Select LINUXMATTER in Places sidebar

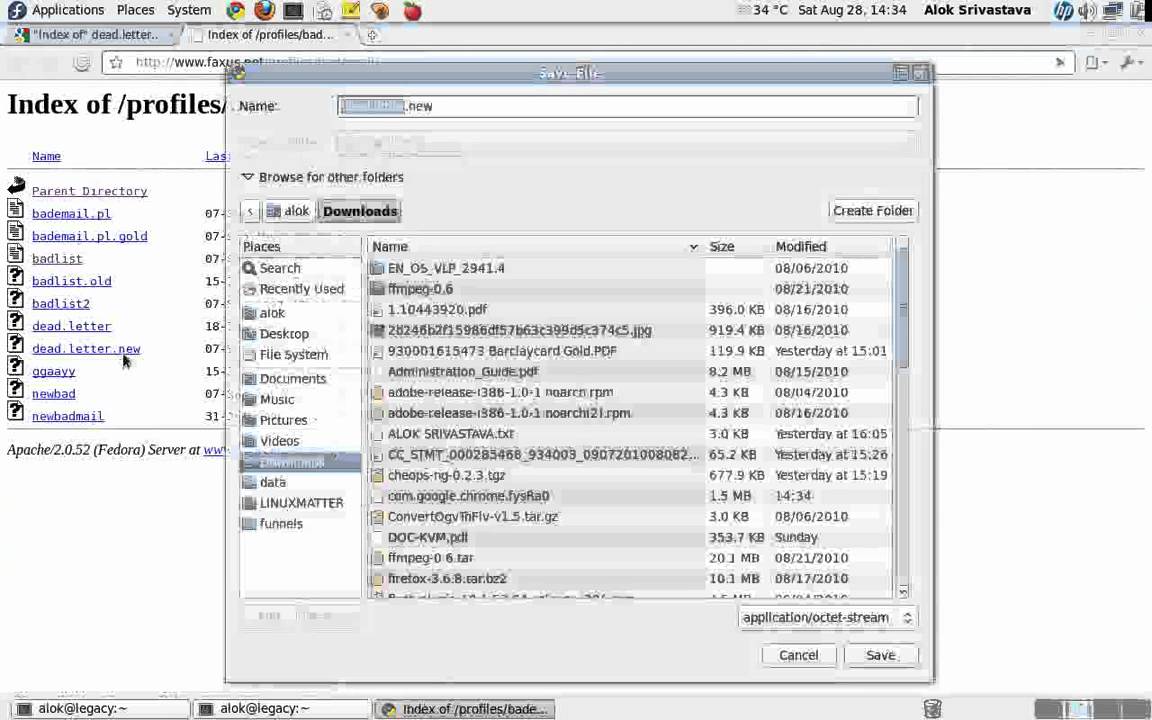pos(300,503)
